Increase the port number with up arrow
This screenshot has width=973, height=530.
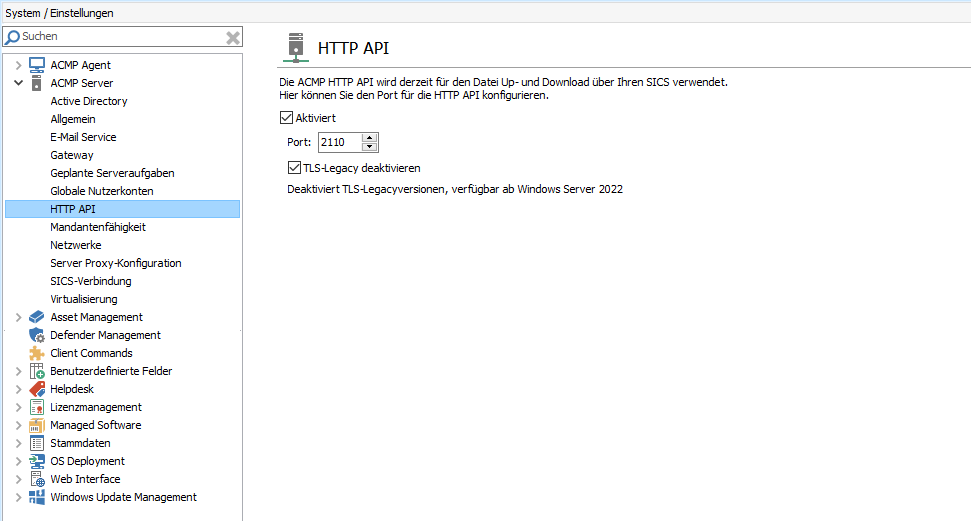(369, 138)
